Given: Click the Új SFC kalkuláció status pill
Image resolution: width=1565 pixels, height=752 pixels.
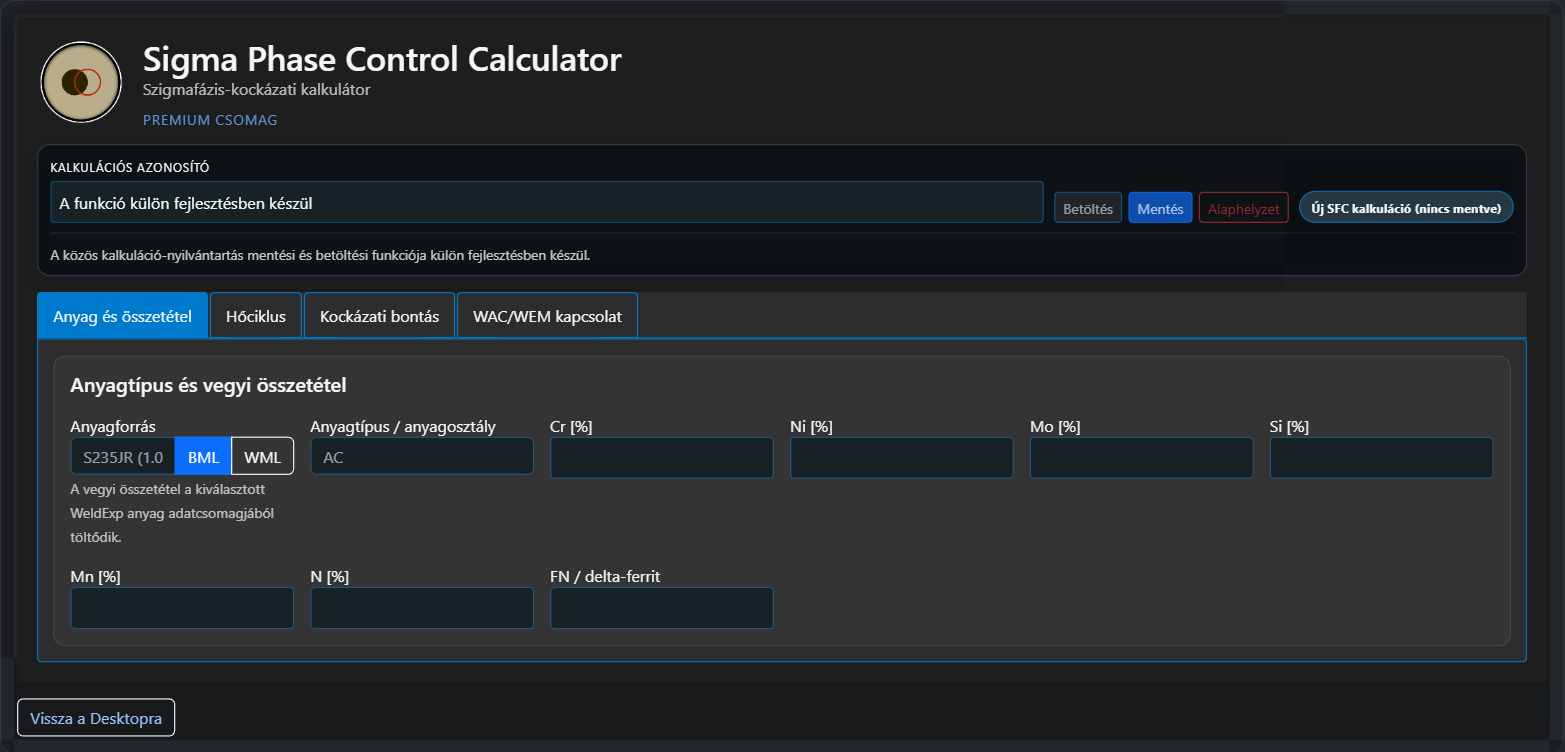Looking at the screenshot, I should pos(1406,207).
